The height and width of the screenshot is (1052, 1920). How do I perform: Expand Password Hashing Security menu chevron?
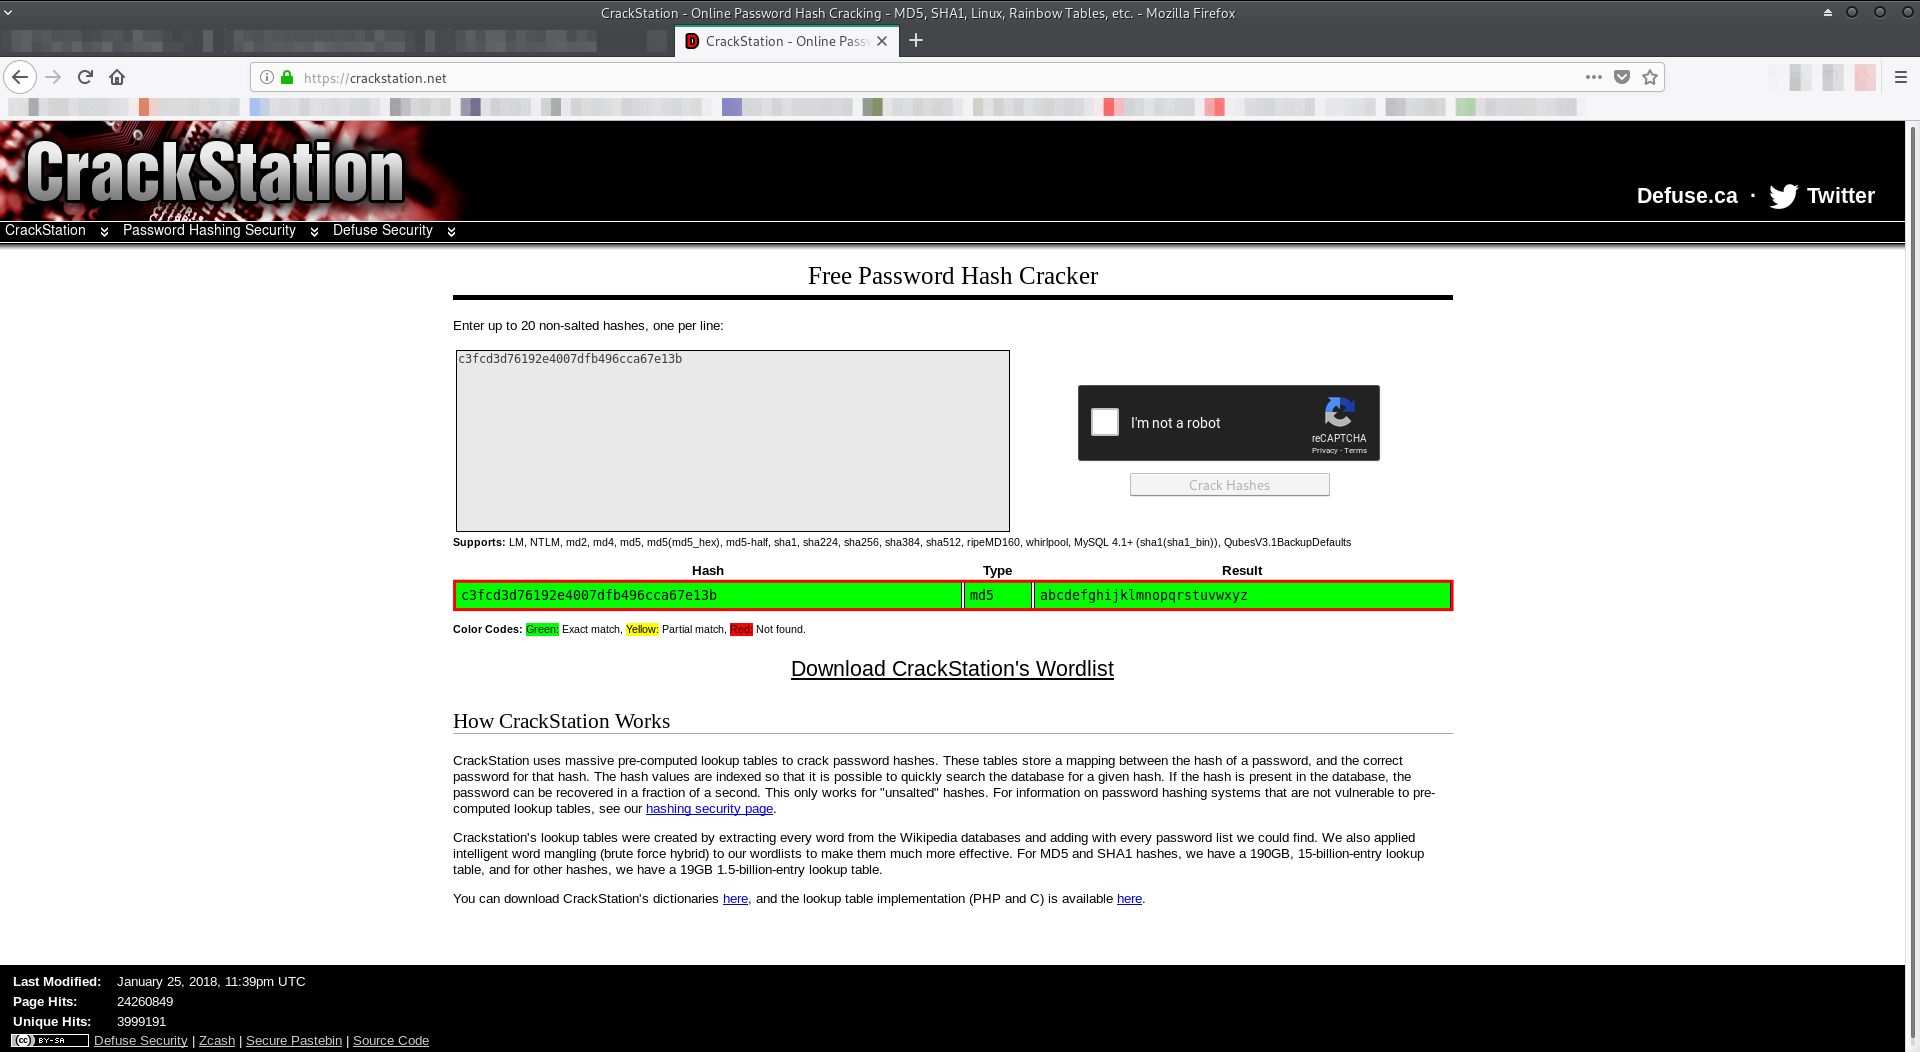tap(314, 231)
